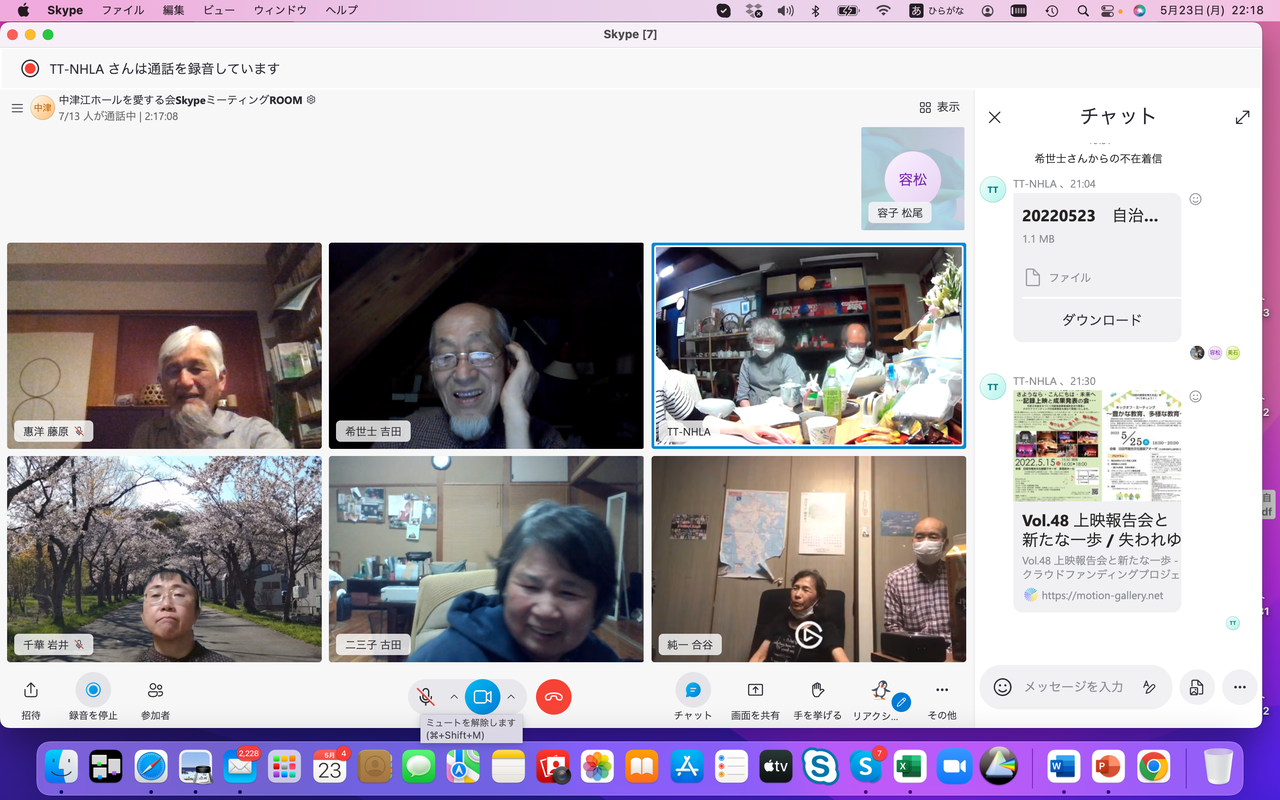
Task: Open meeting settings gear next to ROOM title
Action: tap(311, 100)
